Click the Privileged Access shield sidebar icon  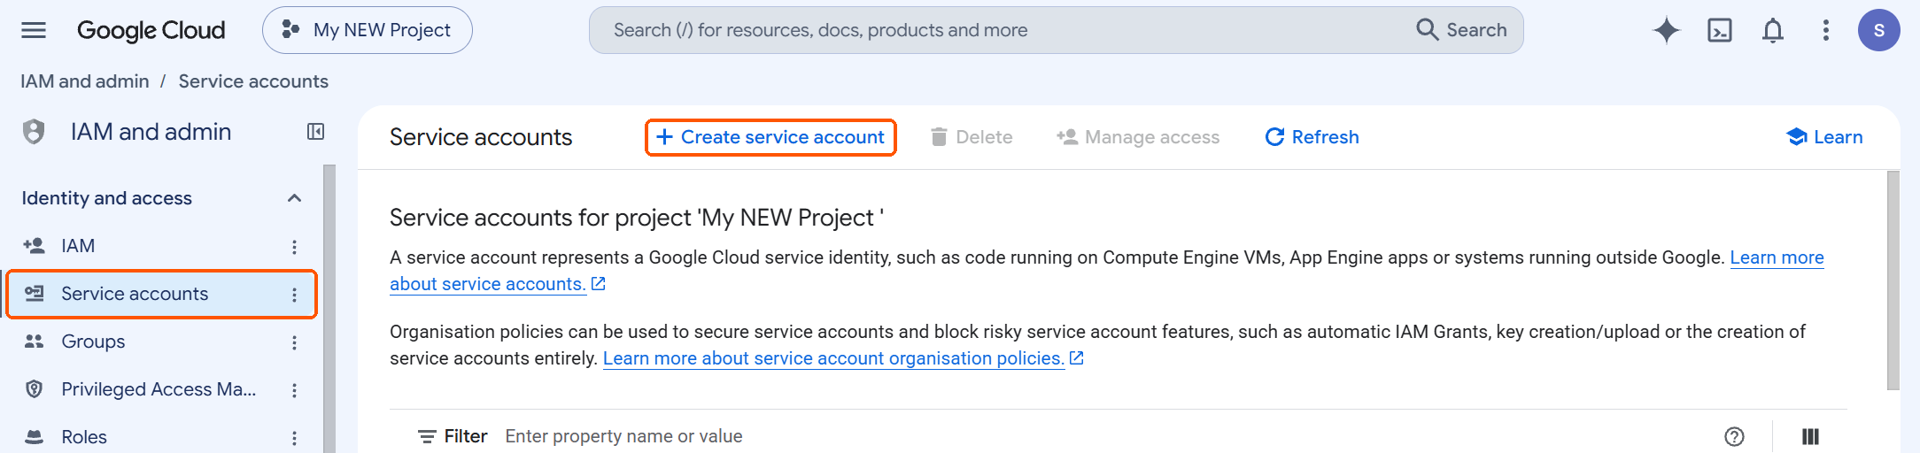[x=34, y=390]
